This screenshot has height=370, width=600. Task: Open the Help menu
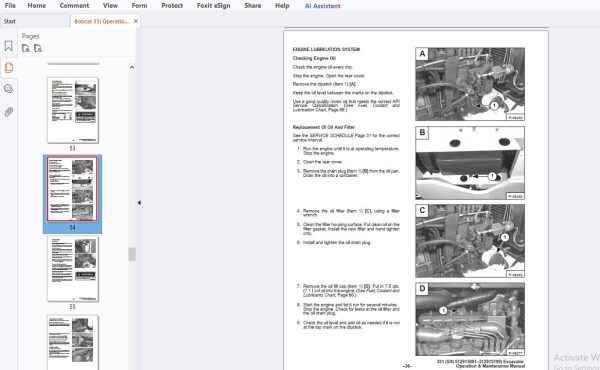click(x=282, y=5)
